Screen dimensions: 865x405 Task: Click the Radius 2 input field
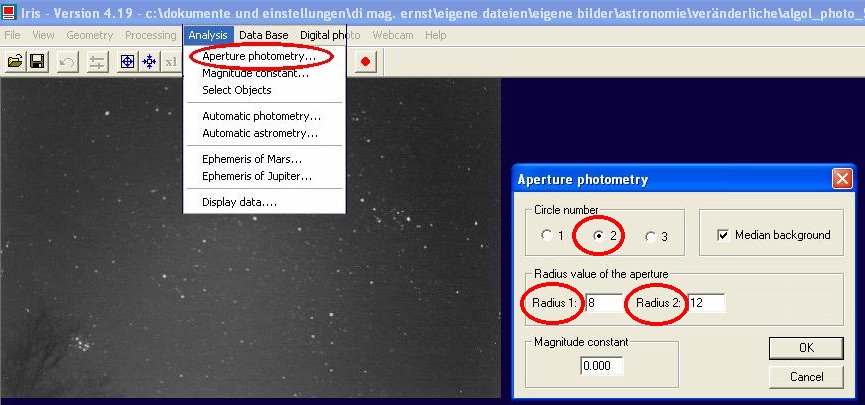706,303
